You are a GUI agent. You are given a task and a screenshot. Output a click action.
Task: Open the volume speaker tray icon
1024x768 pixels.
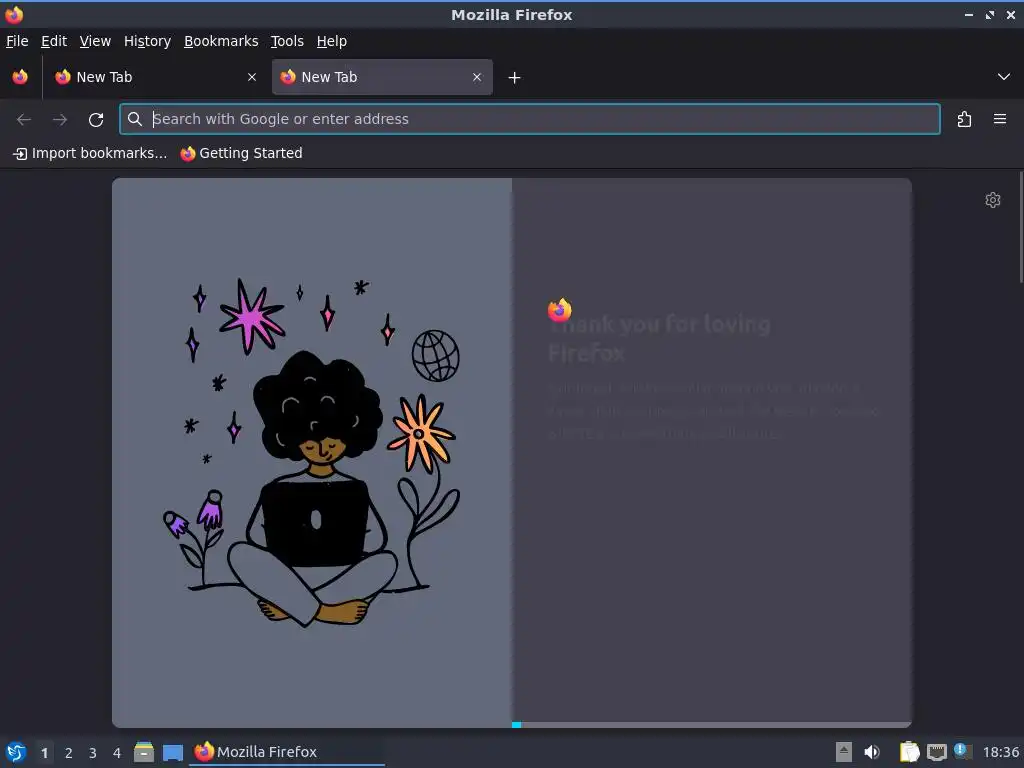[x=872, y=752]
